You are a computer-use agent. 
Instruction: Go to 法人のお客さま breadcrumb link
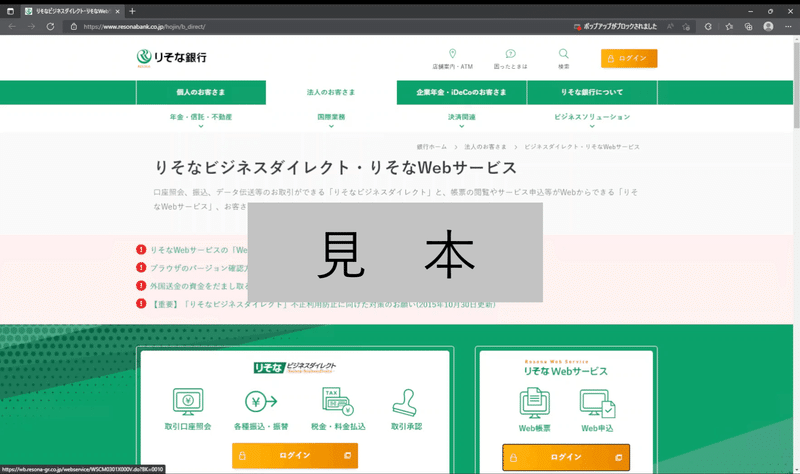(485, 147)
